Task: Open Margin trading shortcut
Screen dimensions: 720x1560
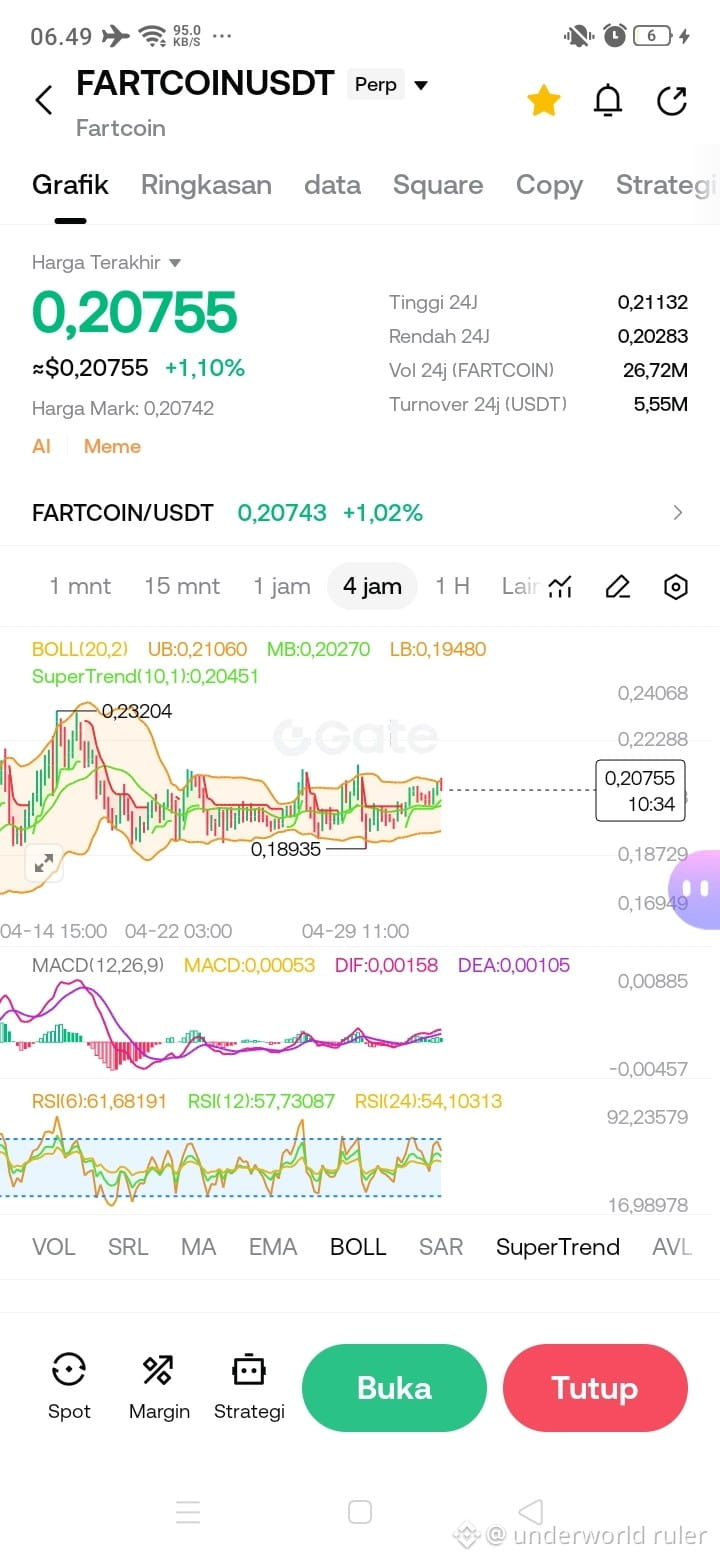Action: coord(159,1386)
